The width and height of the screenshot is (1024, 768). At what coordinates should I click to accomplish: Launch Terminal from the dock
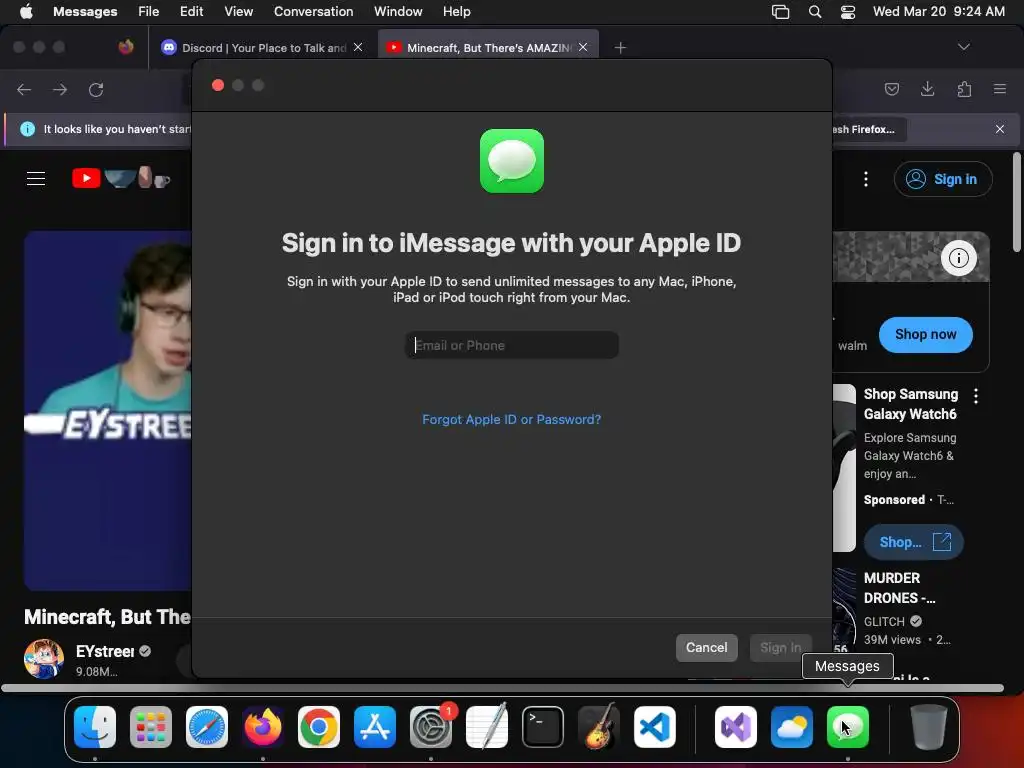click(x=543, y=727)
